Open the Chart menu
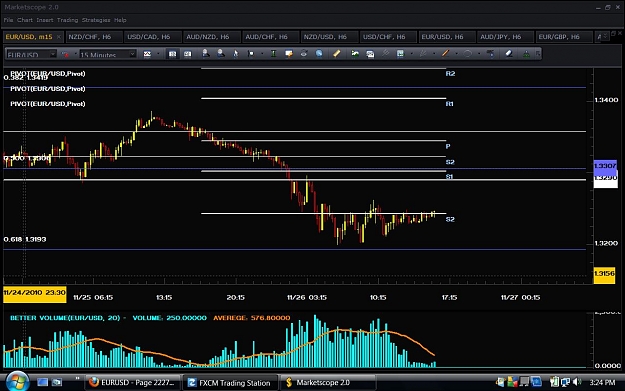 tap(25, 20)
